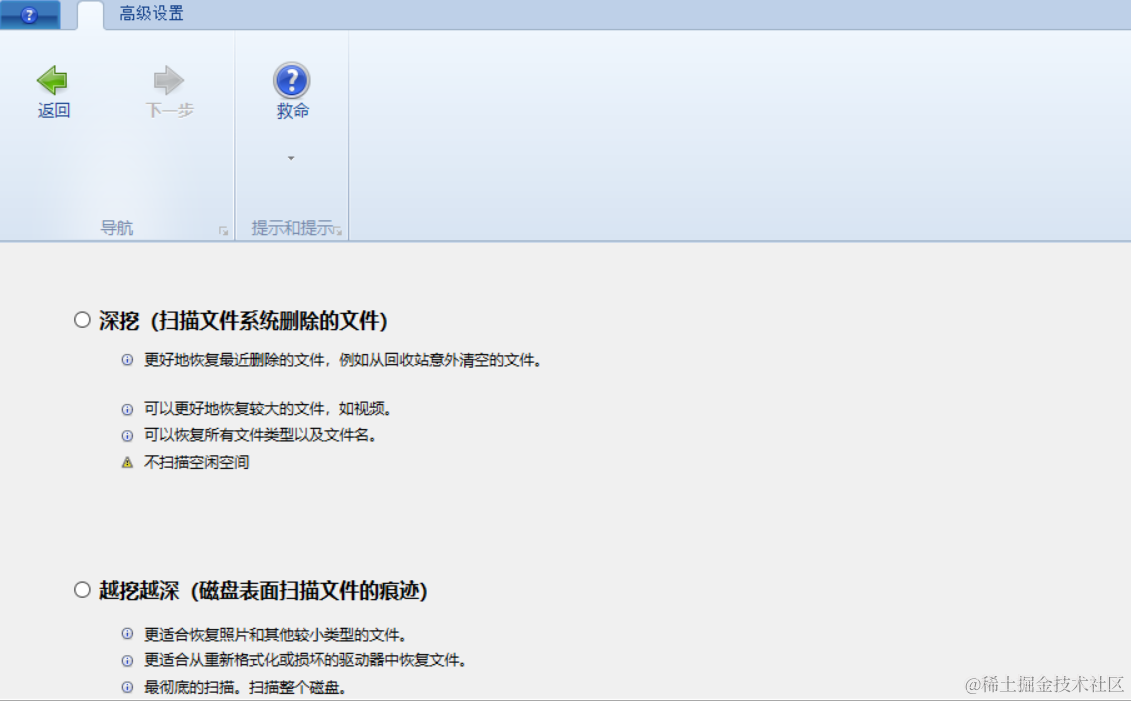
Task: Click info icon beside 最彻底的扫描
Action: tap(127, 687)
